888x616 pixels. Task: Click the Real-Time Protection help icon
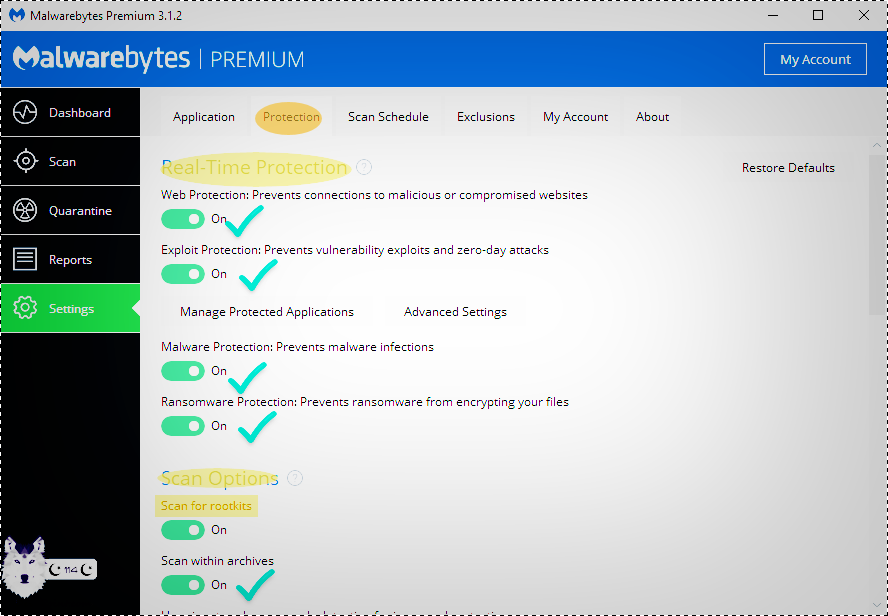click(364, 167)
